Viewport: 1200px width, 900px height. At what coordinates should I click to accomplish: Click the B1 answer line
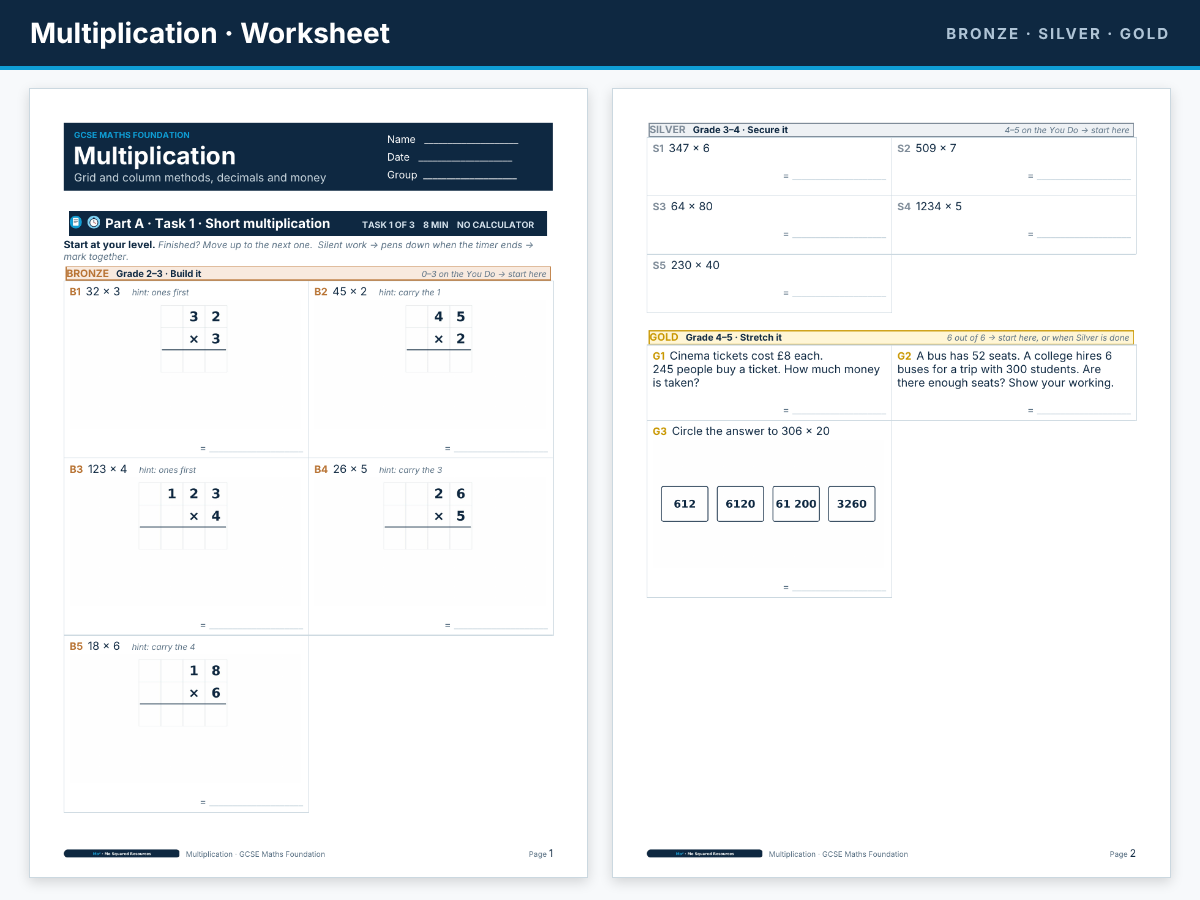pyautogui.click(x=256, y=451)
